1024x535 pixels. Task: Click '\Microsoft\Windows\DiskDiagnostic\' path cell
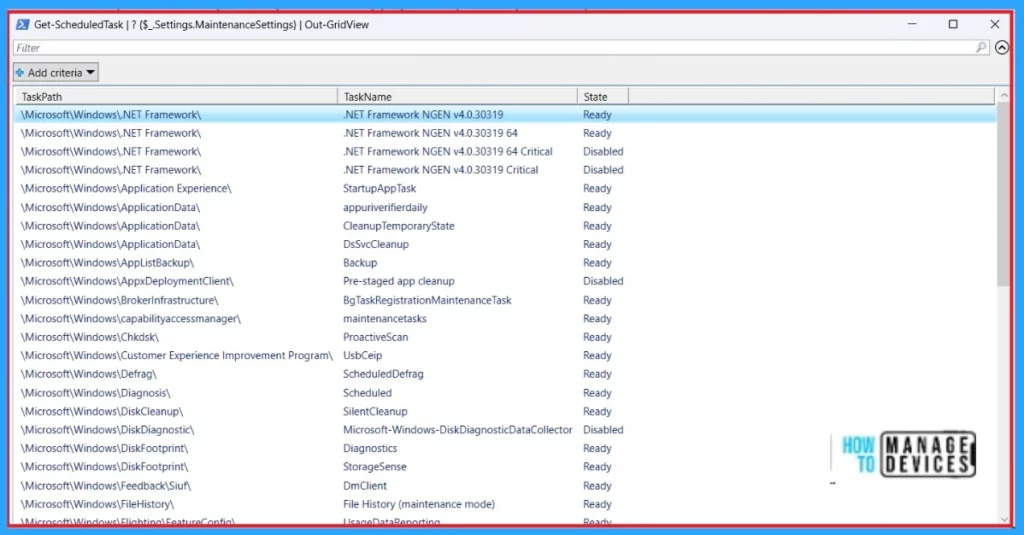[x=107, y=430]
